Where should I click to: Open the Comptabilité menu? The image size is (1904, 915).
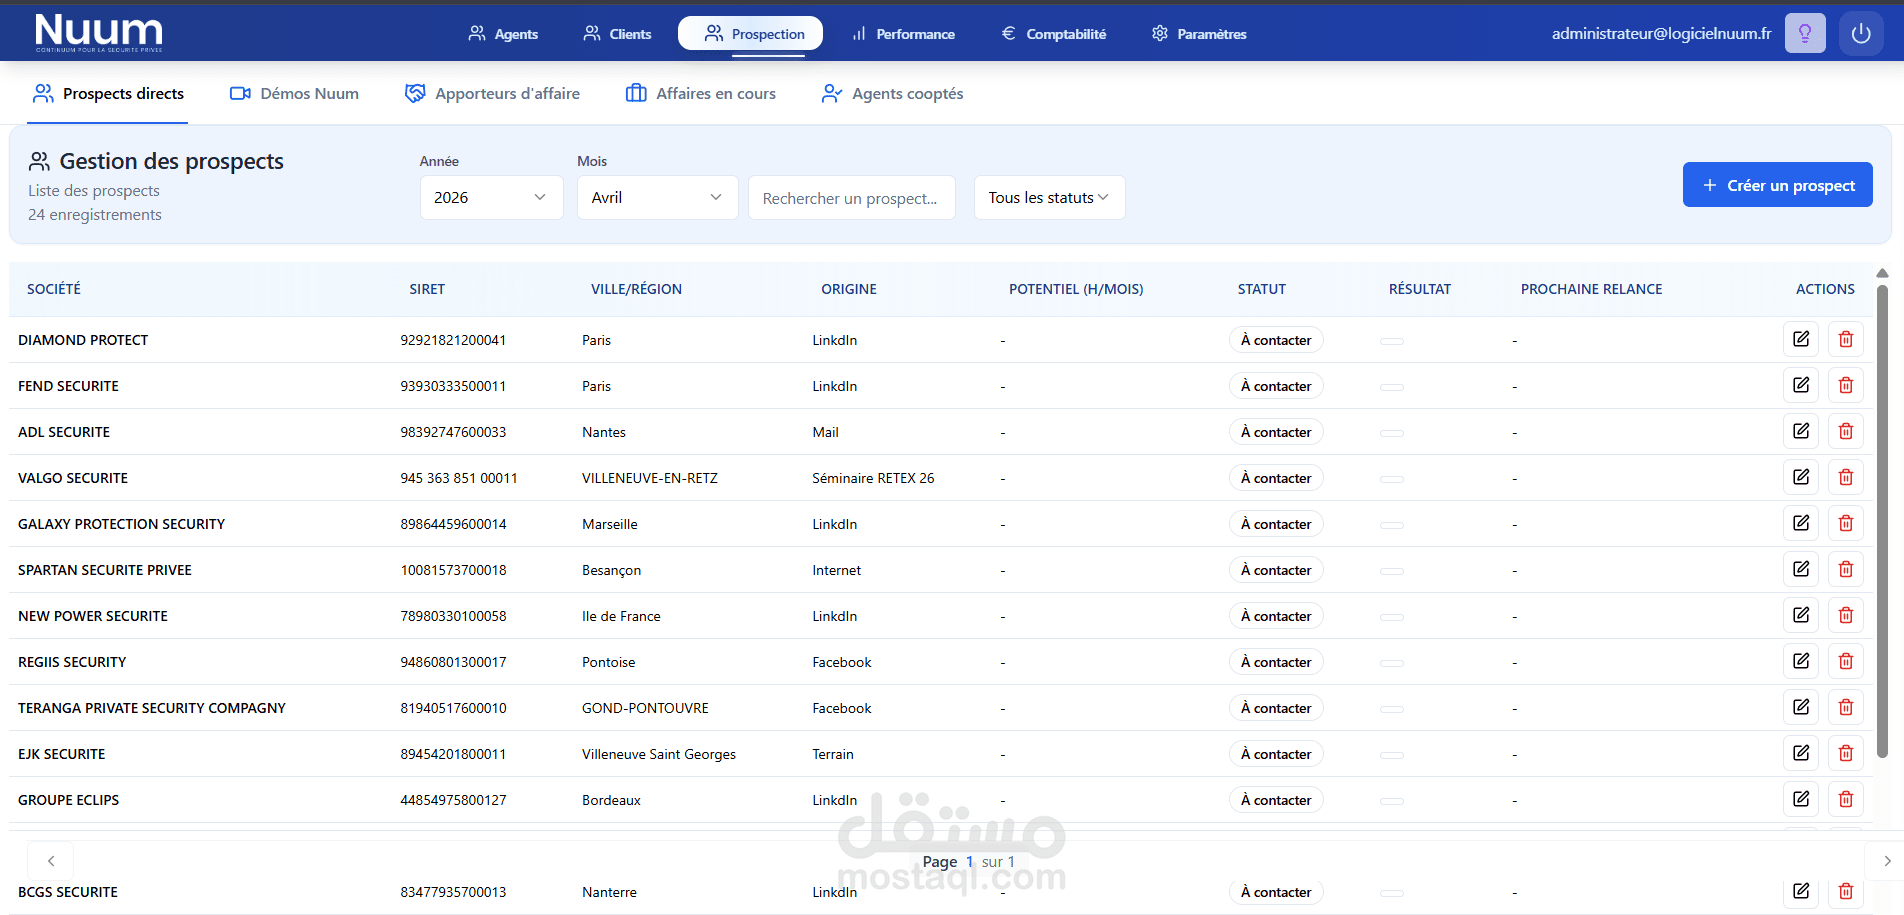1054,34
